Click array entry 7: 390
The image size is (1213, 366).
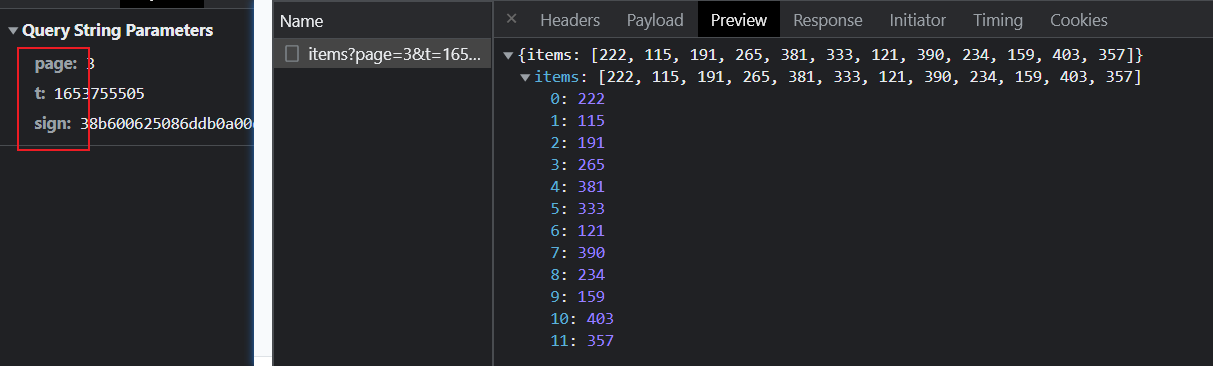(577, 253)
